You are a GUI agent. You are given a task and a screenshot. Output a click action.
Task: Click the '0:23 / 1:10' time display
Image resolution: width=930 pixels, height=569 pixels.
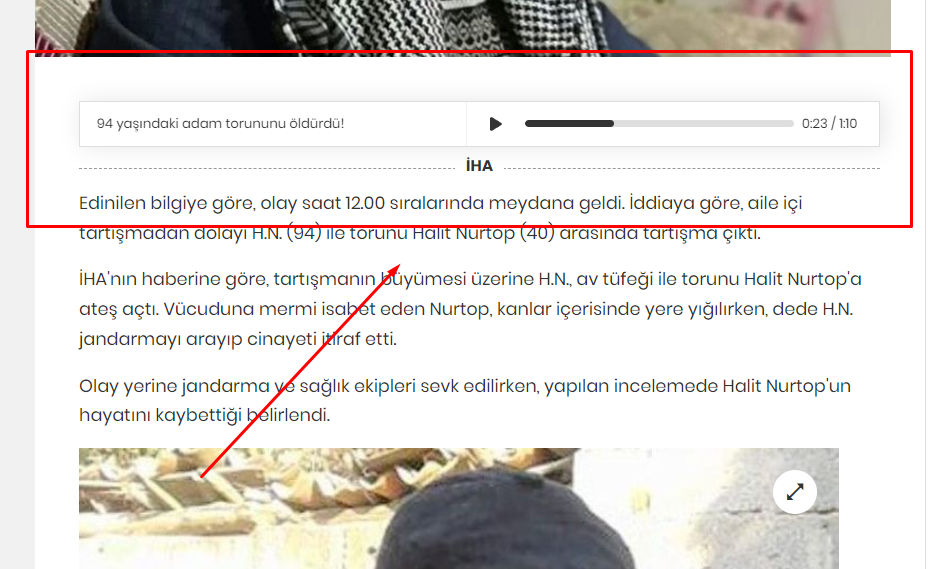pyautogui.click(x=829, y=123)
